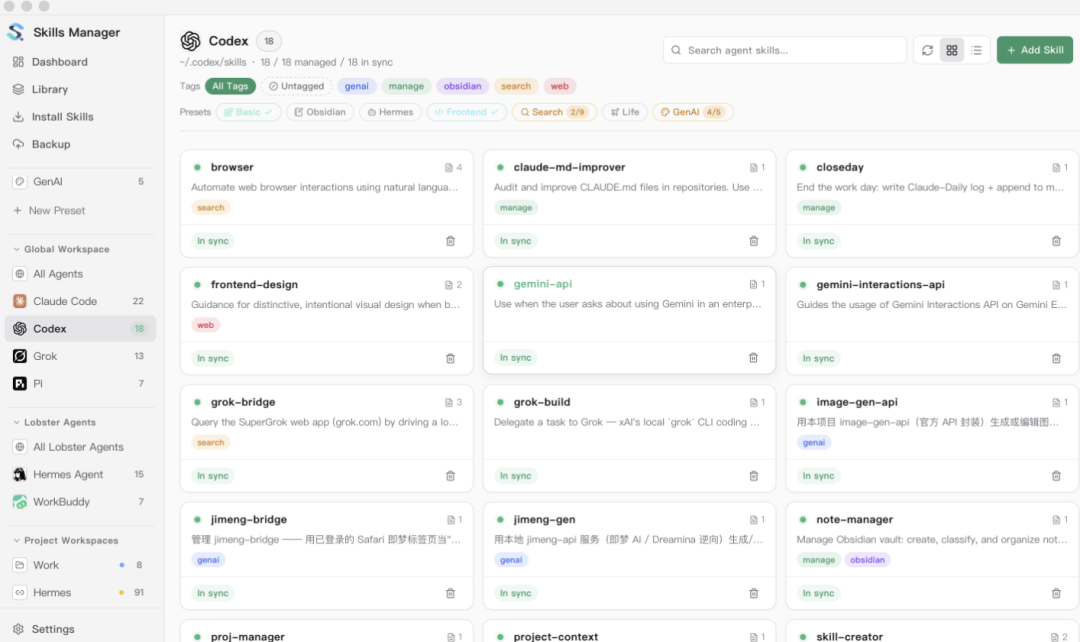This screenshot has width=1080, height=642.
Task: Toggle the Frontend preset chip
Action: pyautogui.click(x=466, y=112)
